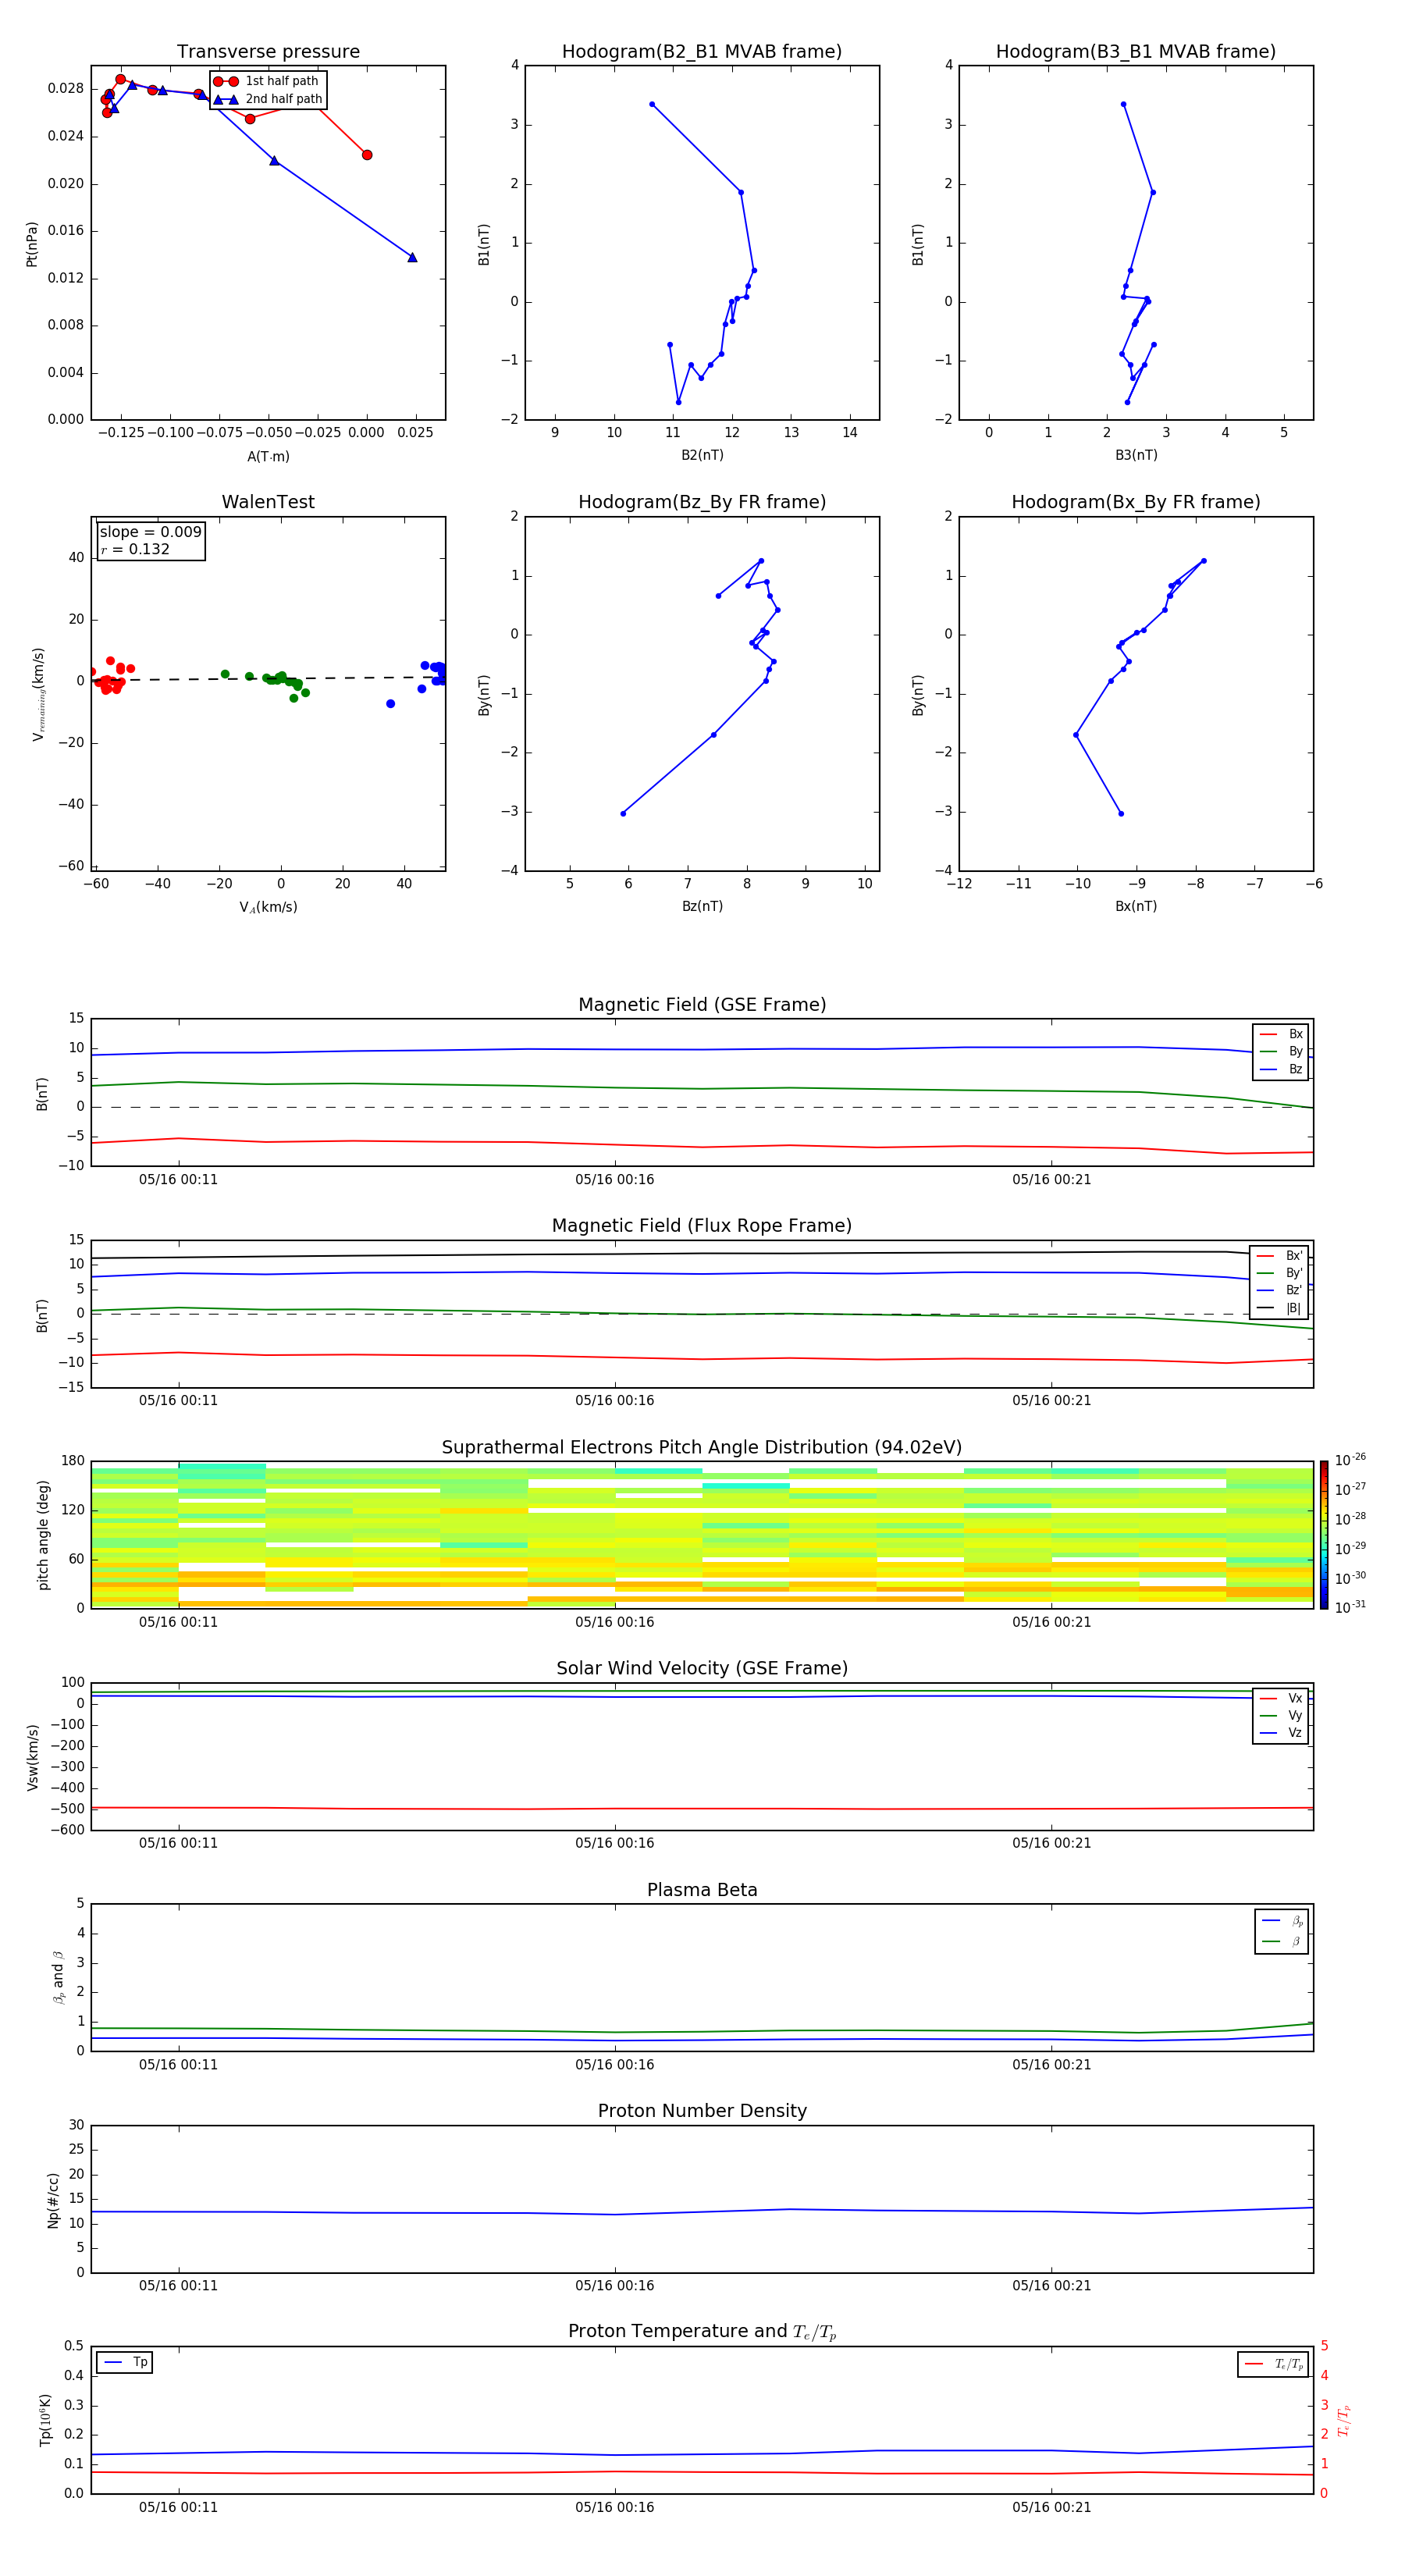
Task: Click topmost point in B2_B1 hodogram
Action: [652, 104]
